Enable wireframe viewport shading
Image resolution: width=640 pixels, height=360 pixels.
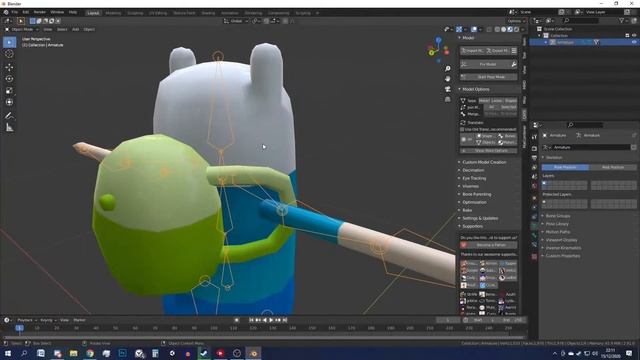pos(497,29)
